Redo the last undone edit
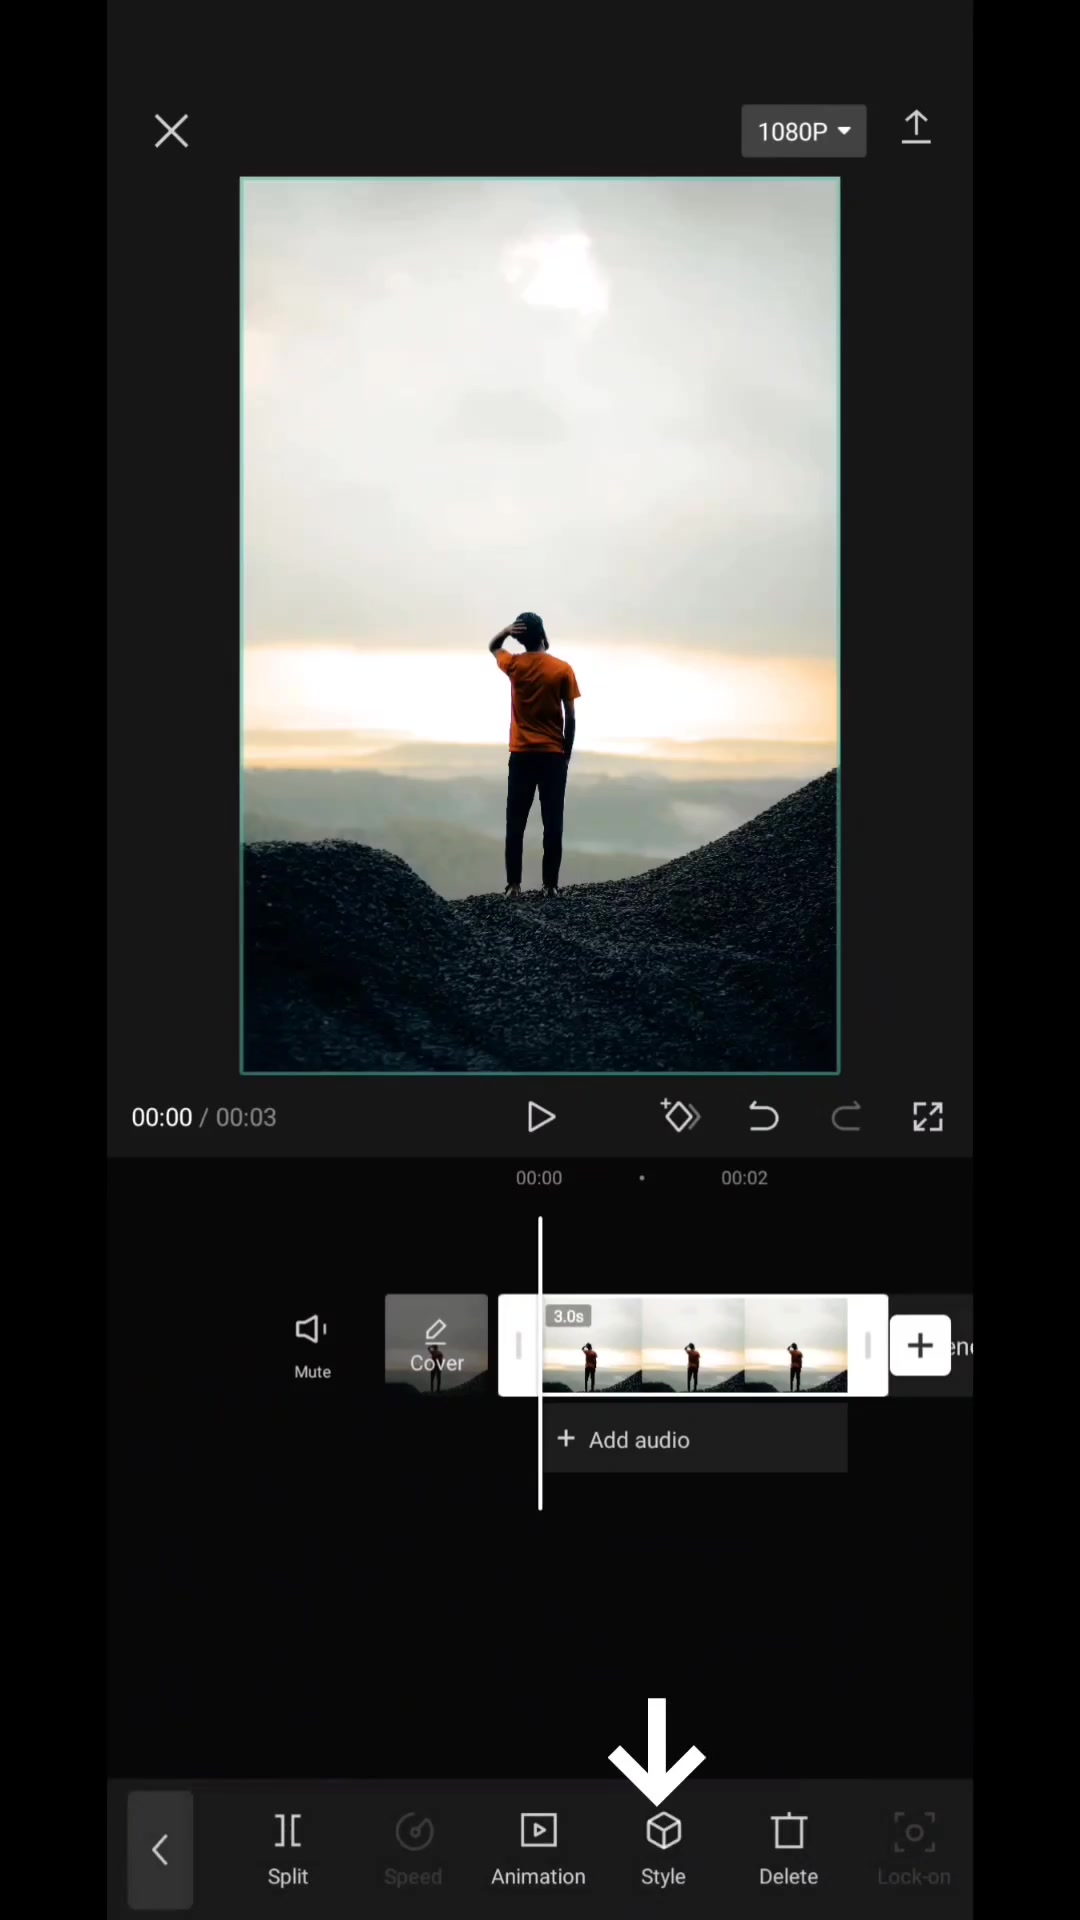1080x1920 pixels. pos(846,1117)
